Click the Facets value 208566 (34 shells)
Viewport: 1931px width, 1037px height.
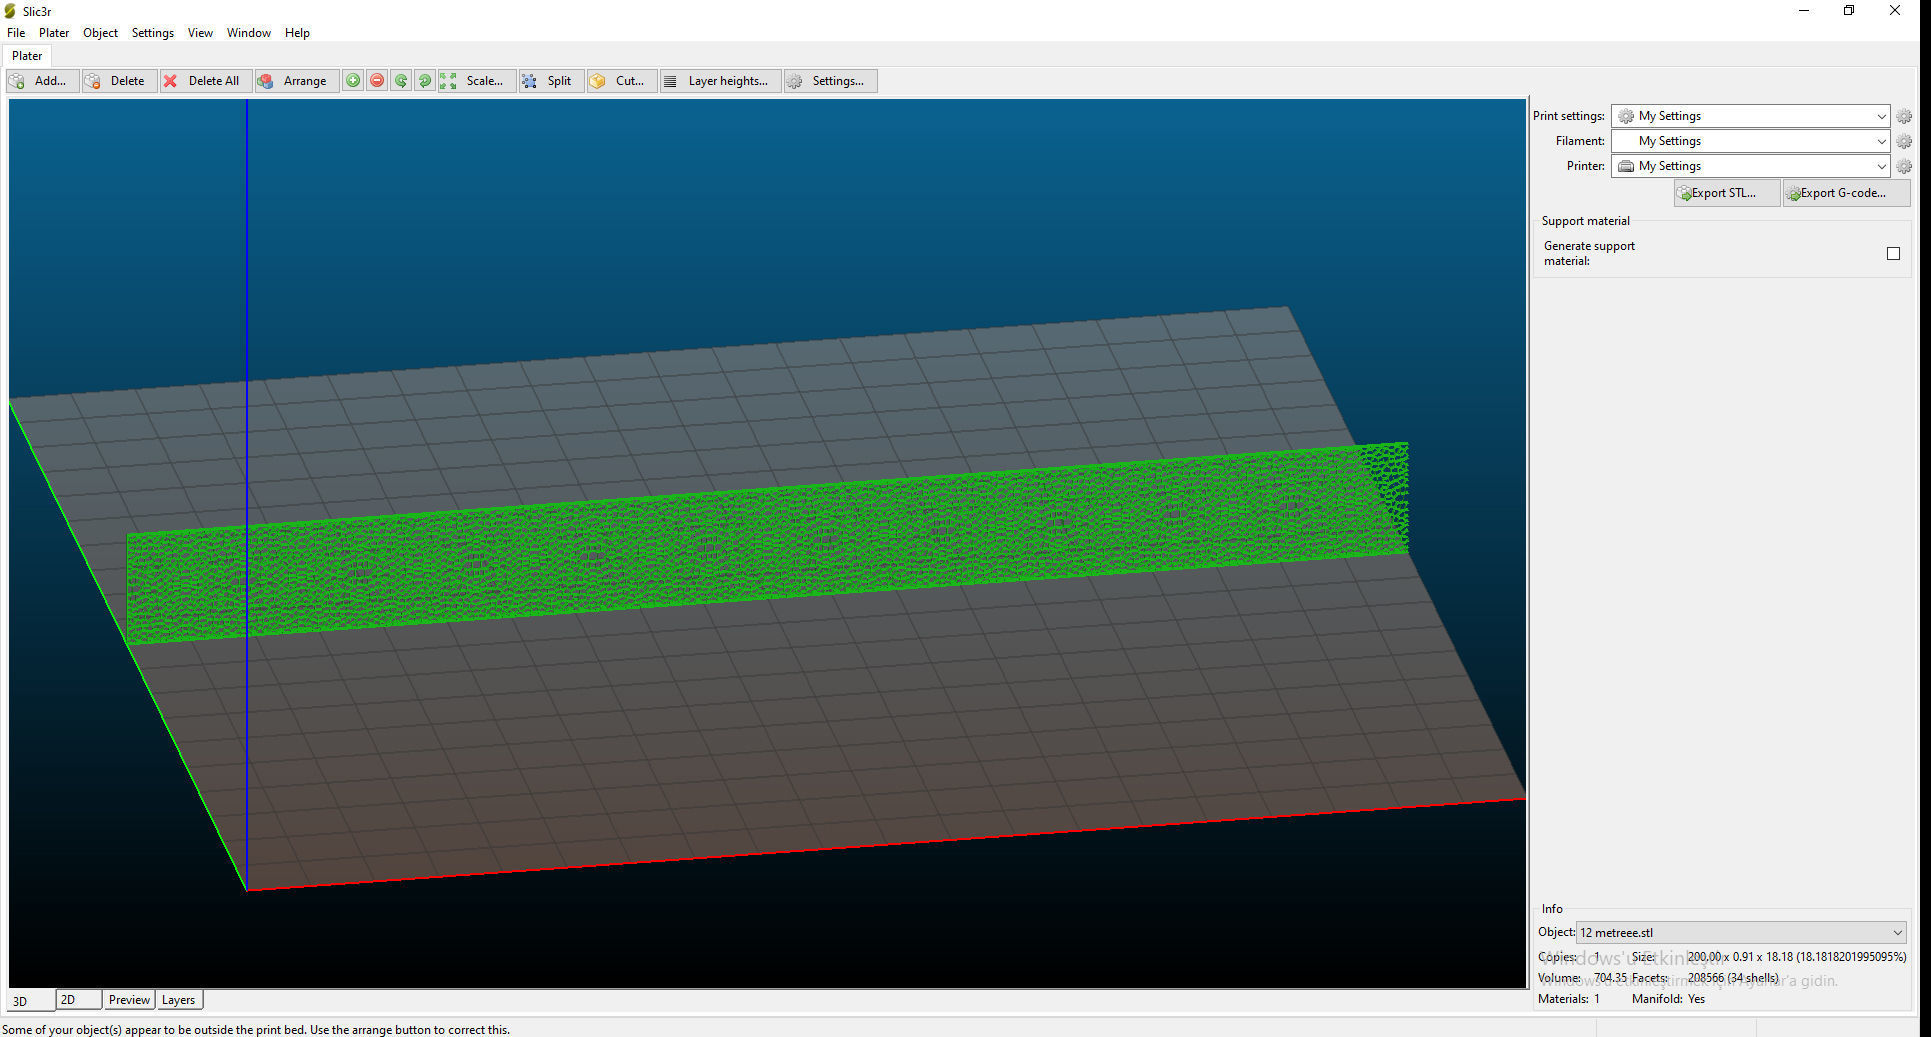point(1733,978)
